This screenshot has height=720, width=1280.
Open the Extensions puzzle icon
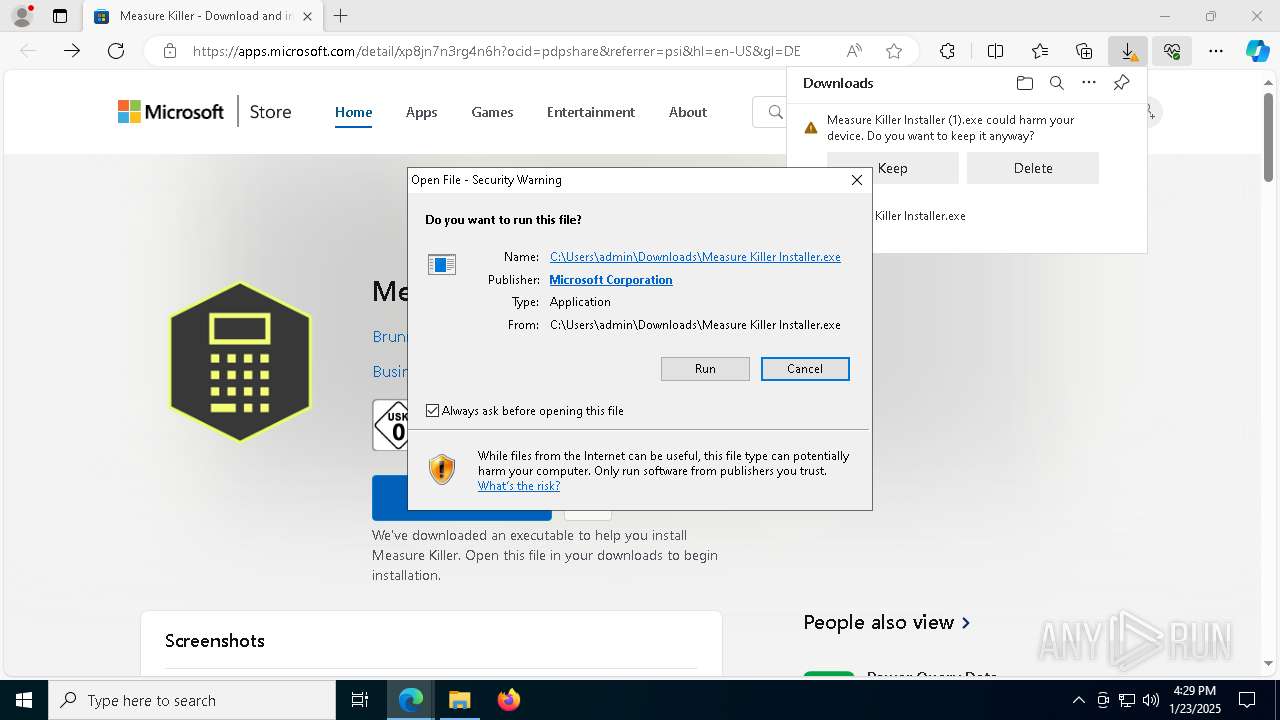[x=947, y=51]
